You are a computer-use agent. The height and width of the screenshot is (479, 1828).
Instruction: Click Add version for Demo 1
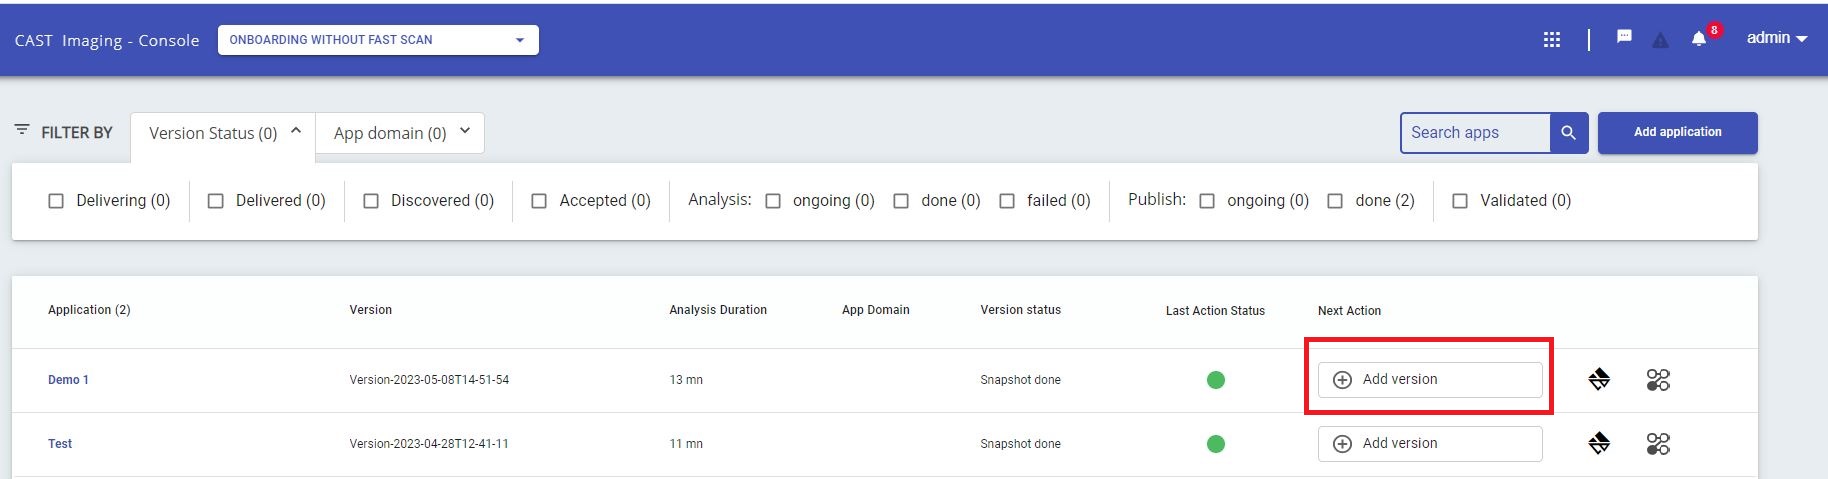pyautogui.click(x=1430, y=380)
